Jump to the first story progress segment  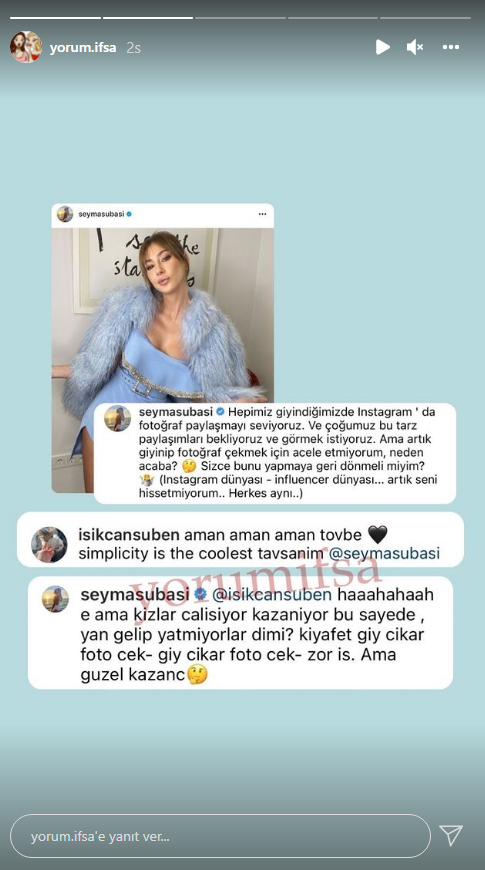[x=55, y=18]
